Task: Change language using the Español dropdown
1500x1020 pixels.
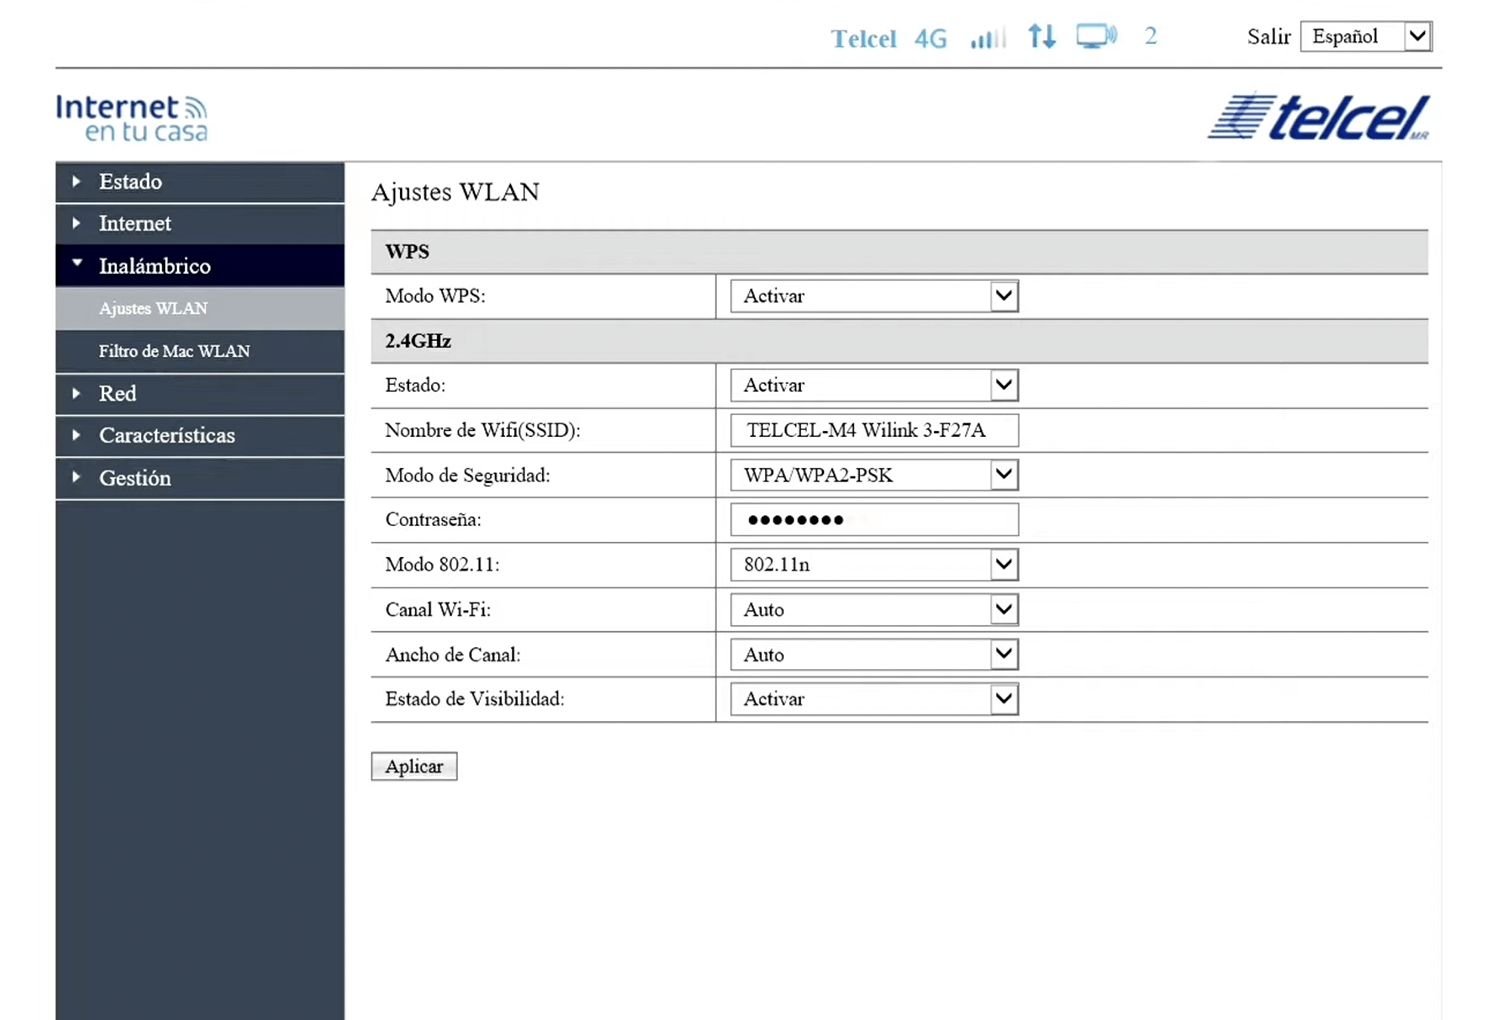Action: pos(1366,37)
